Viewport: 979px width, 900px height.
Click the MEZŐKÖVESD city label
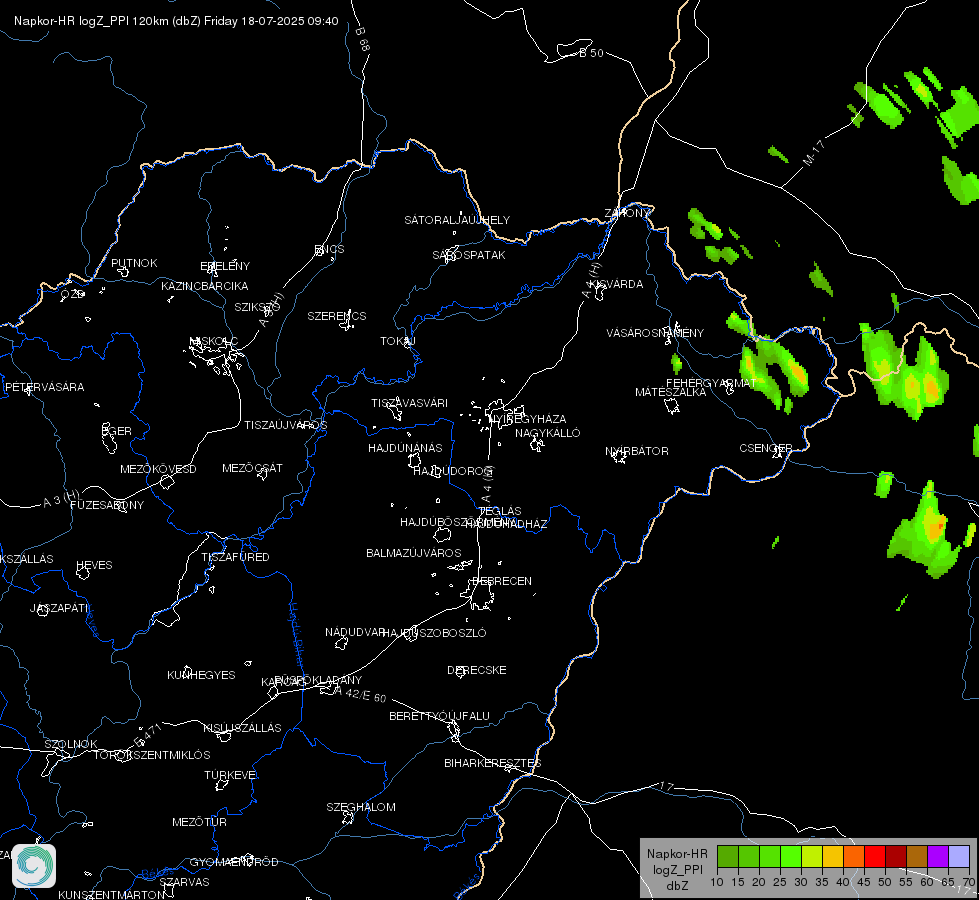pos(158,469)
